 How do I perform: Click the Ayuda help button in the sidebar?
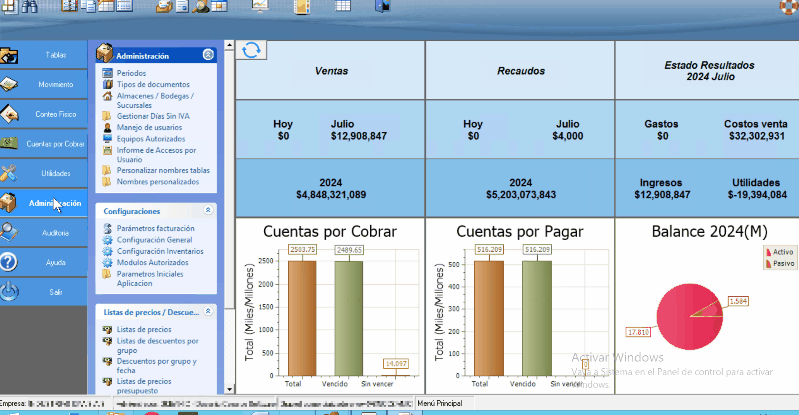[x=55, y=262]
